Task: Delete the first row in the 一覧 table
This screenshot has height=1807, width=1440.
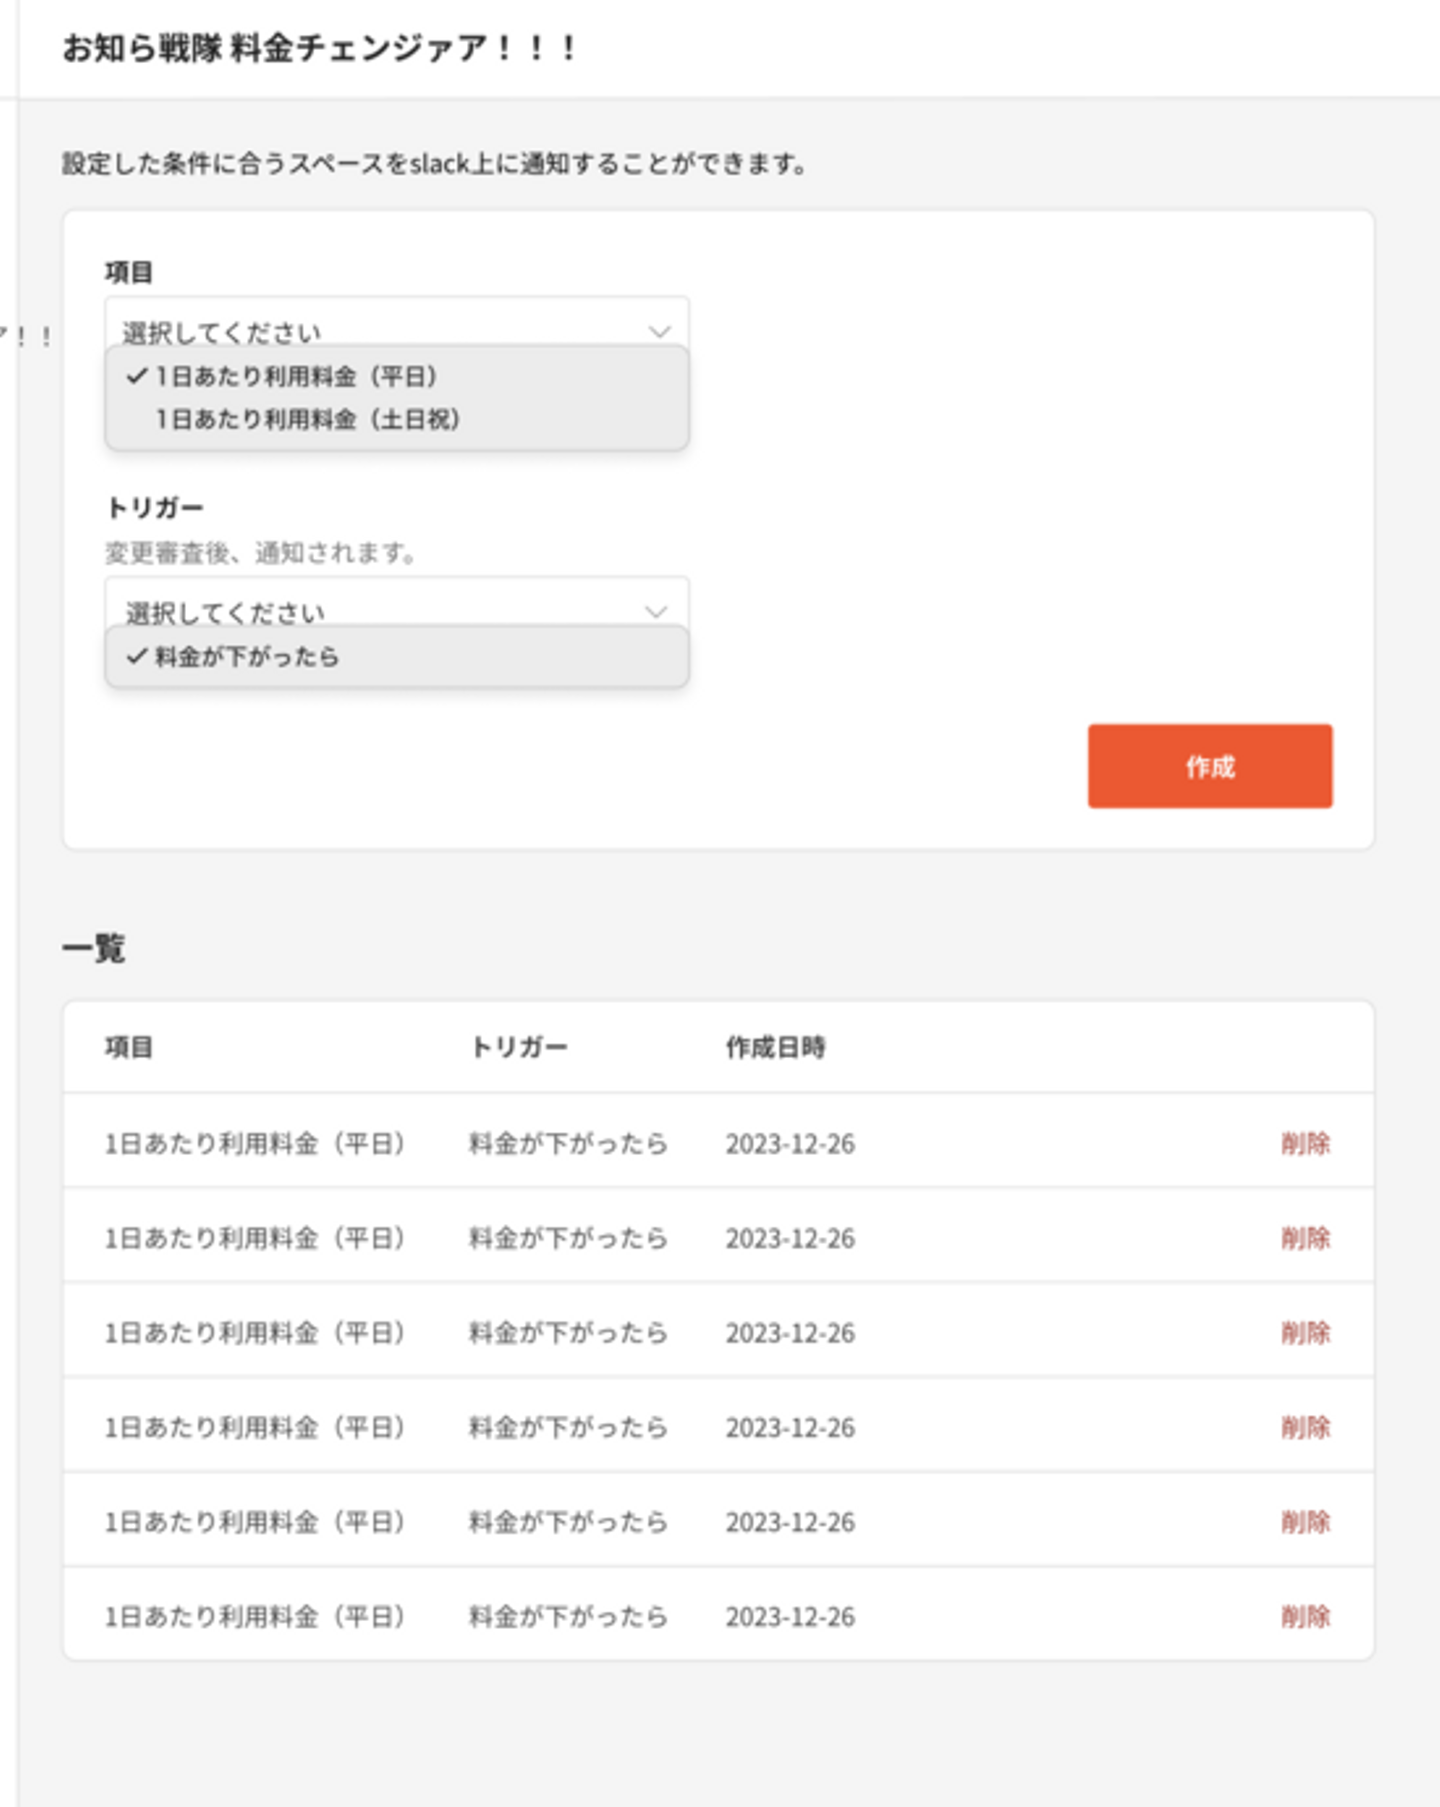Action: [1305, 1143]
